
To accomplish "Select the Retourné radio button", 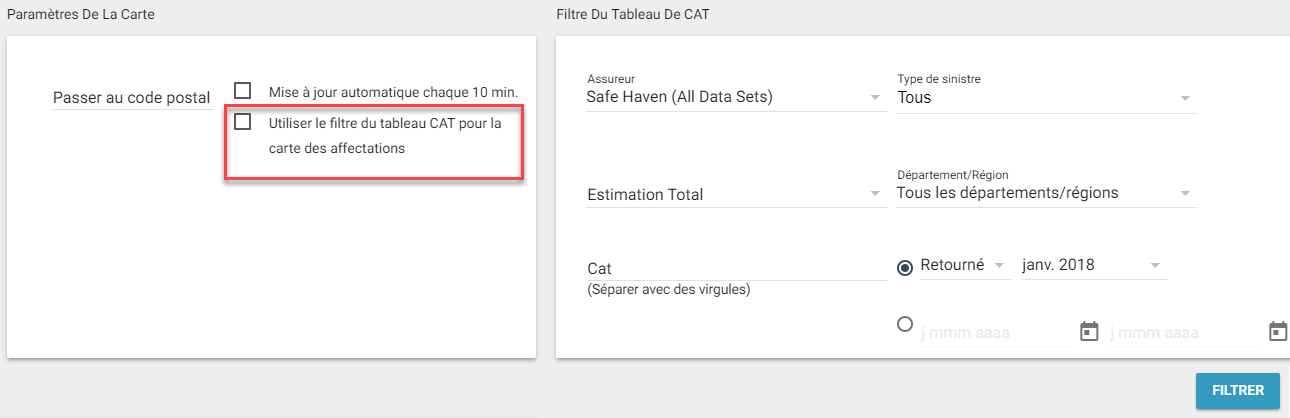I will click(x=905, y=266).
